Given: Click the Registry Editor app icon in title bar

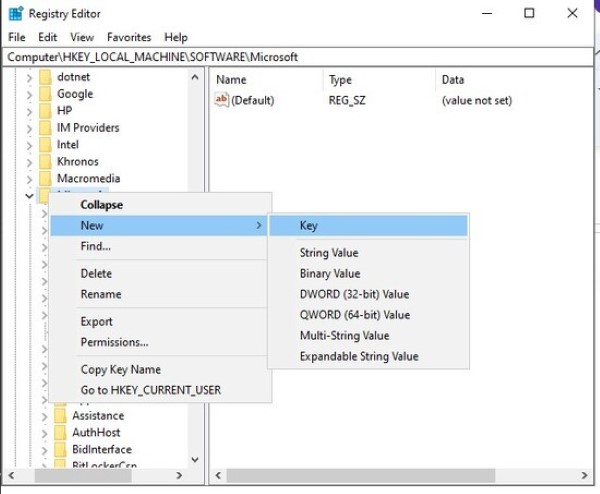Looking at the screenshot, I should [x=15, y=13].
